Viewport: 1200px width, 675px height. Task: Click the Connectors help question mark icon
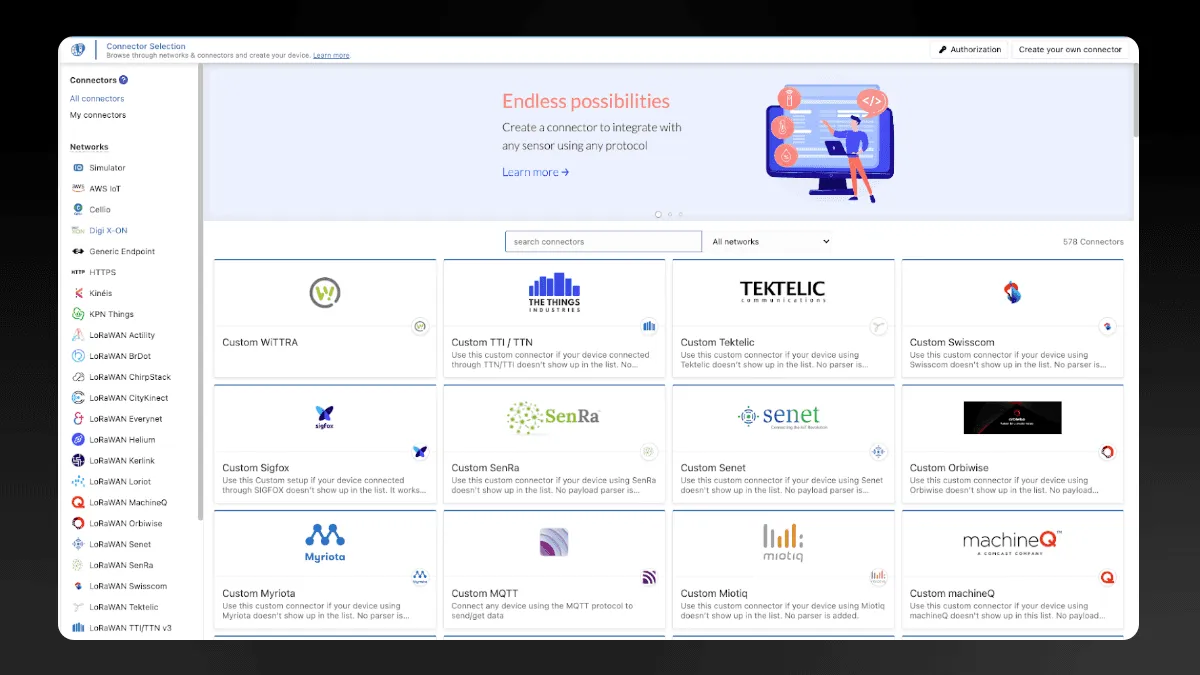tap(121, 80)
